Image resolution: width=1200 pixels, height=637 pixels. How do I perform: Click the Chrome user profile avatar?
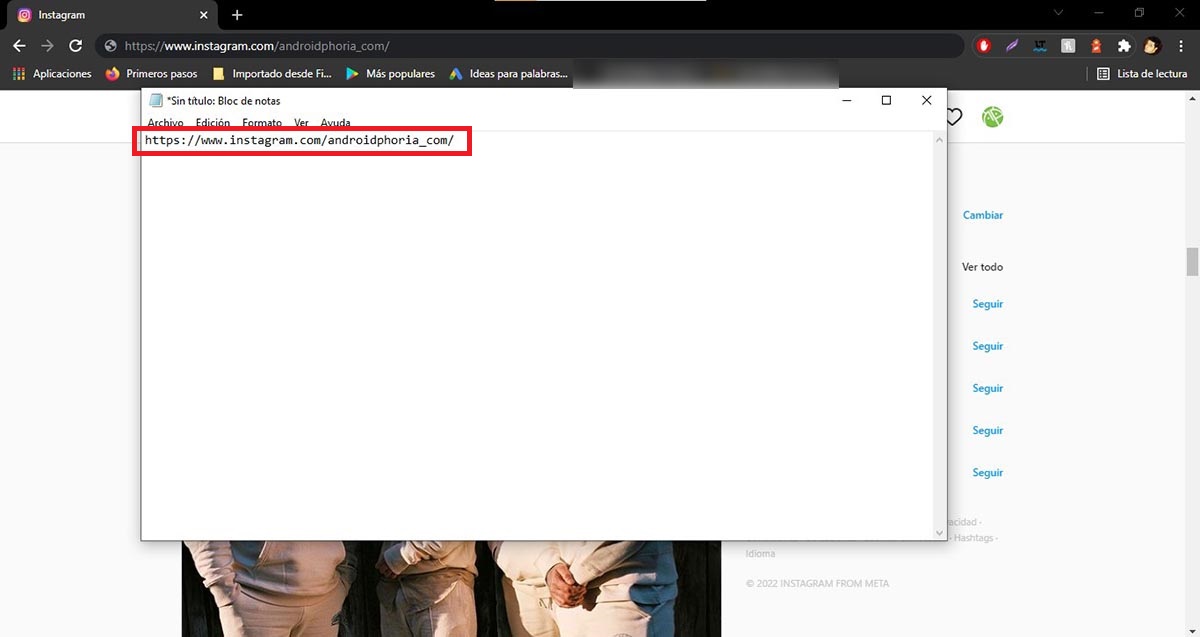tap(1152, 46)
